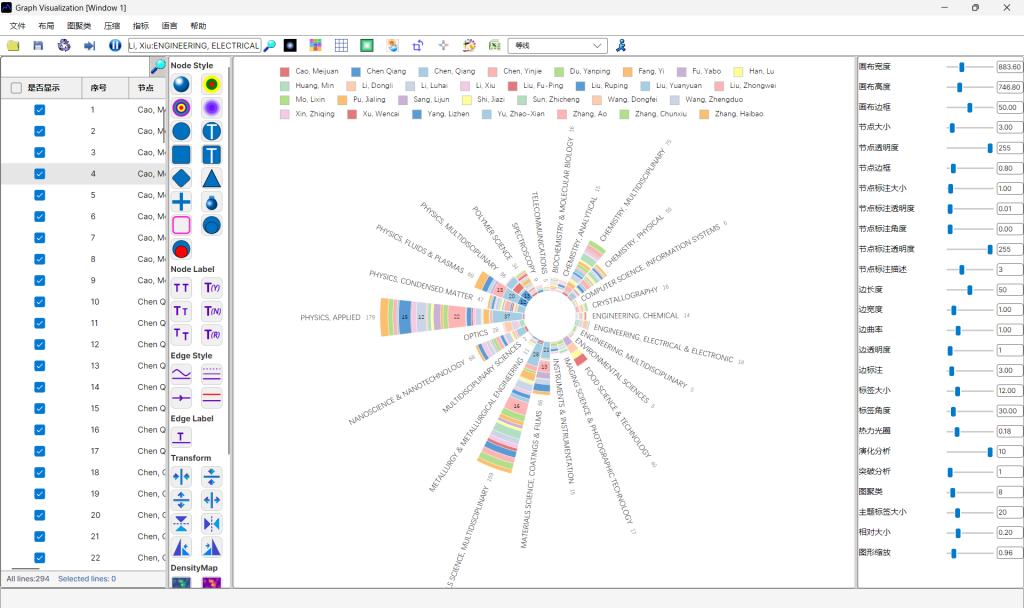Open the 图聚类 menu
1024x608 pixels.
(x=78, y=26)
